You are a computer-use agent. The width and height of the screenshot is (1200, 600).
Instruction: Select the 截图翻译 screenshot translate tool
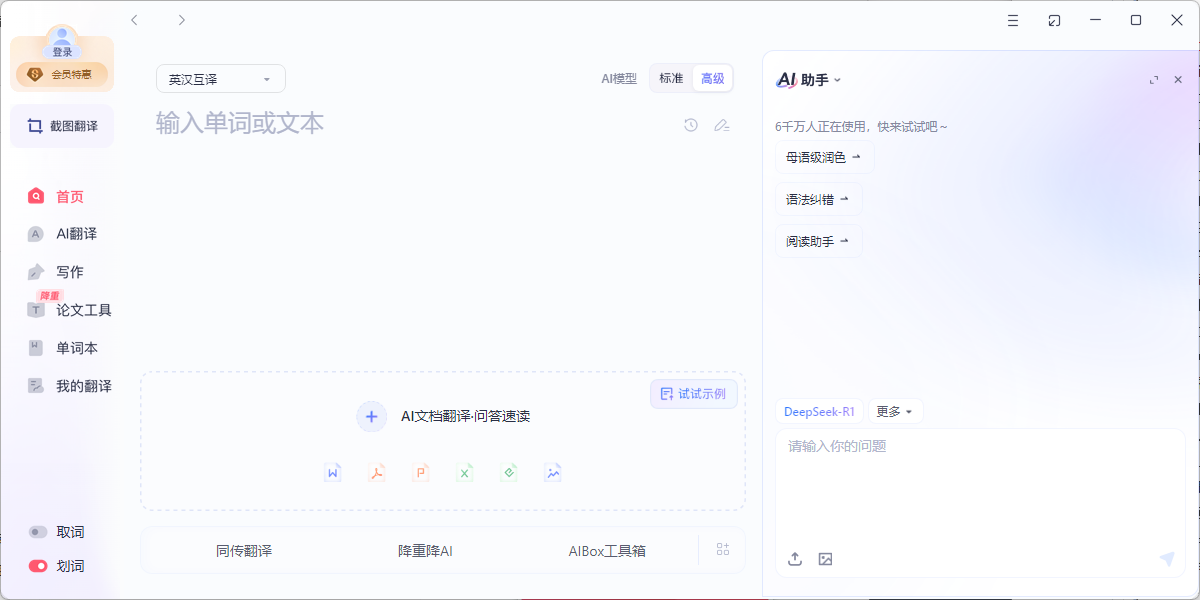point(62,126)
